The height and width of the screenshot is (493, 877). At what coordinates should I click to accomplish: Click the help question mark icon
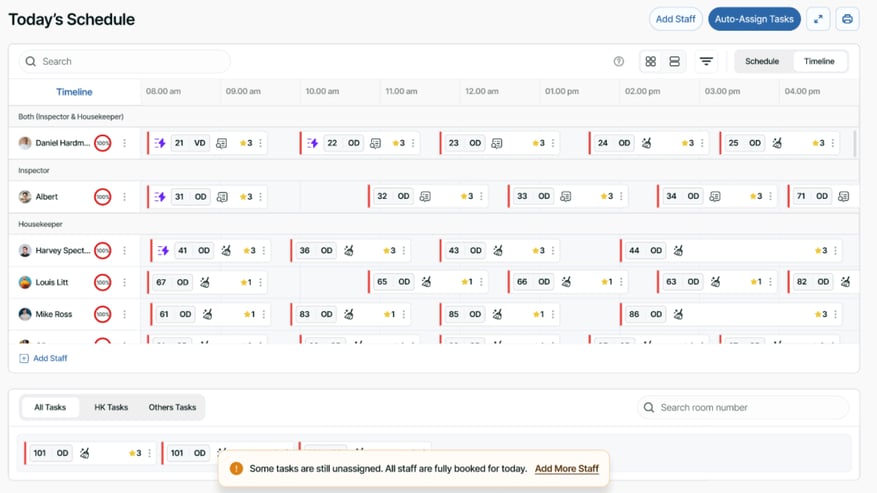(x=619, y=62)
